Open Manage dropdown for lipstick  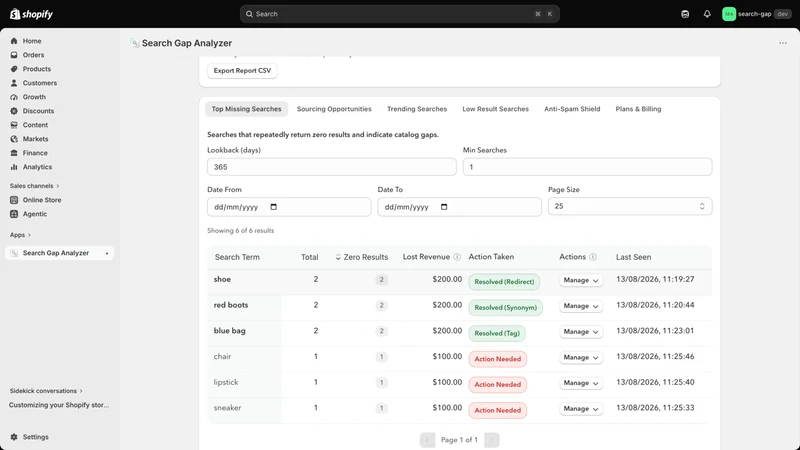pyautogui.click(x=581, y=383)
